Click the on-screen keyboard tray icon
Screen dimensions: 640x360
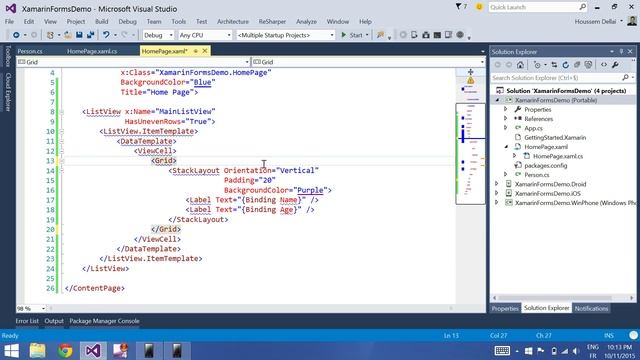502,351
